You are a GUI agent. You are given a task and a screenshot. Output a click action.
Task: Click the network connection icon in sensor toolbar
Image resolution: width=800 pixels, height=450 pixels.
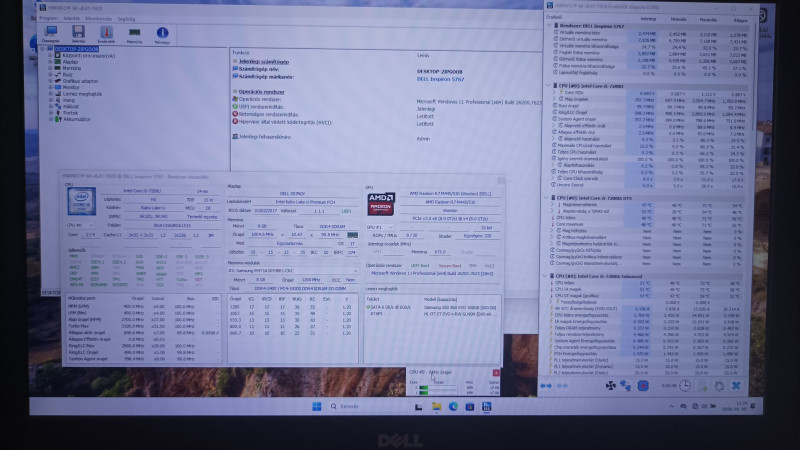(x=626, y=386)
